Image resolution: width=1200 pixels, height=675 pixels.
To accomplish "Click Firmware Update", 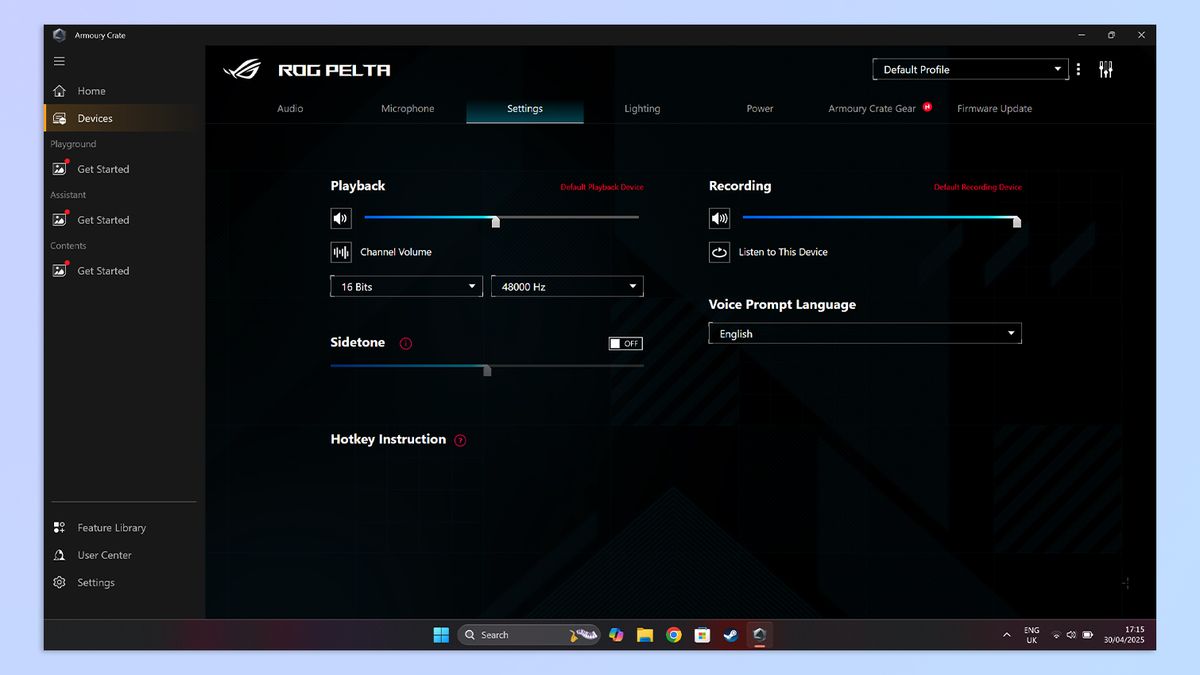I will pos(994,108).
